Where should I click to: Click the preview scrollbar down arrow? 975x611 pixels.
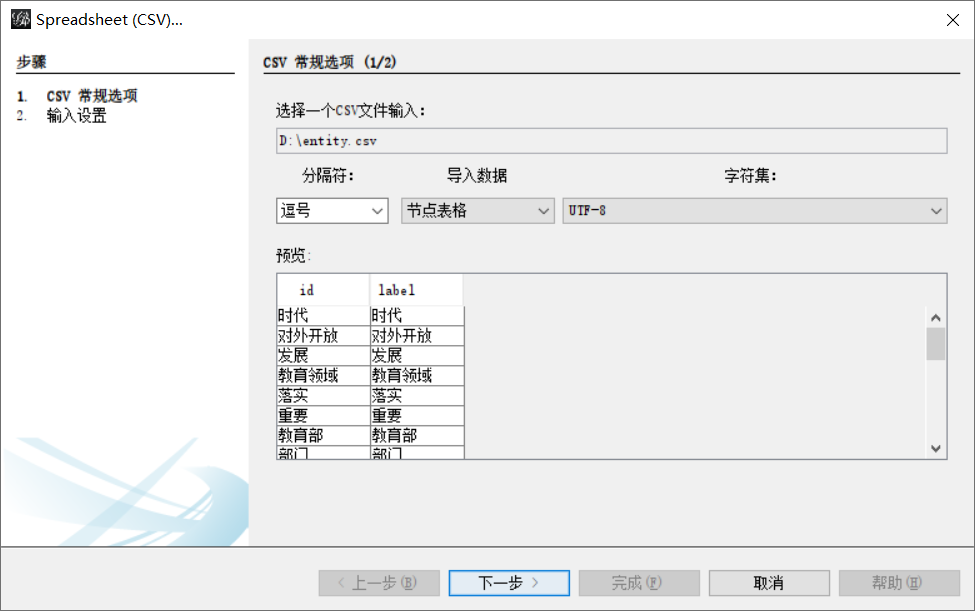936,448
